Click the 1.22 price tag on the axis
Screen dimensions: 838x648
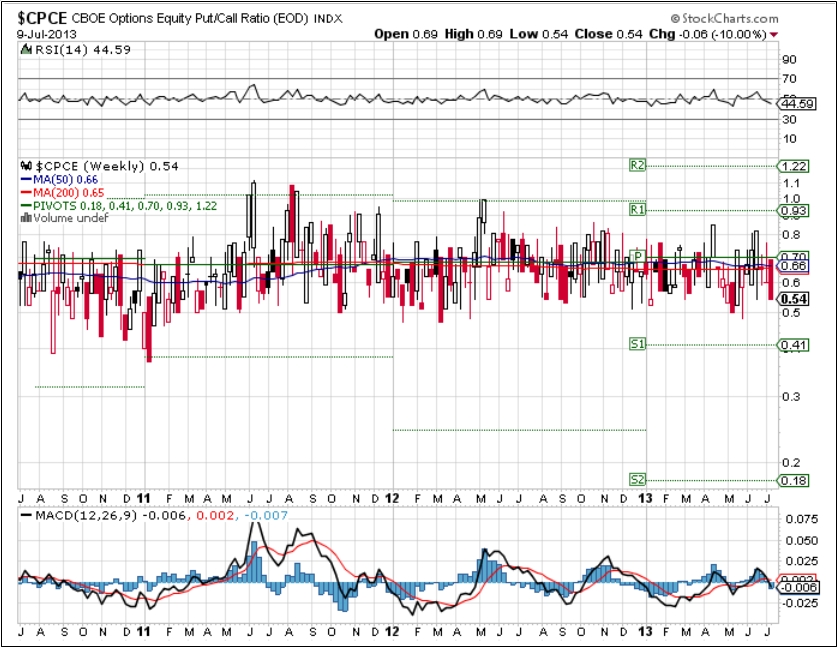click(x=794, y=166)
